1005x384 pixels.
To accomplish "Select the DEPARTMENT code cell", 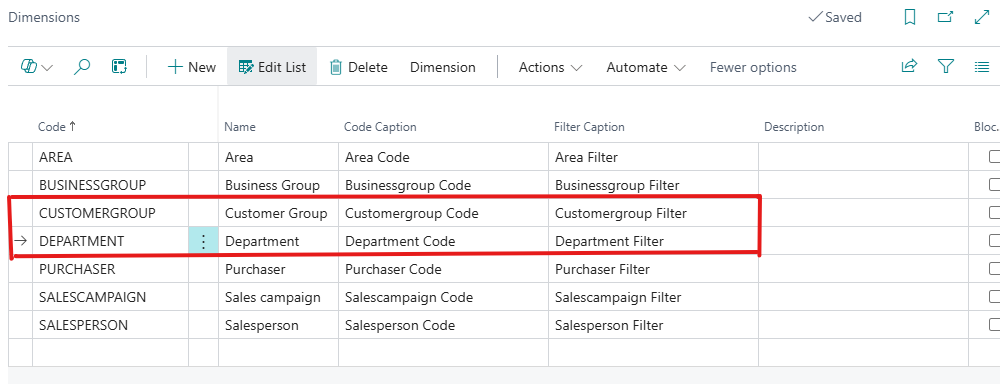I will pos(110,241).
